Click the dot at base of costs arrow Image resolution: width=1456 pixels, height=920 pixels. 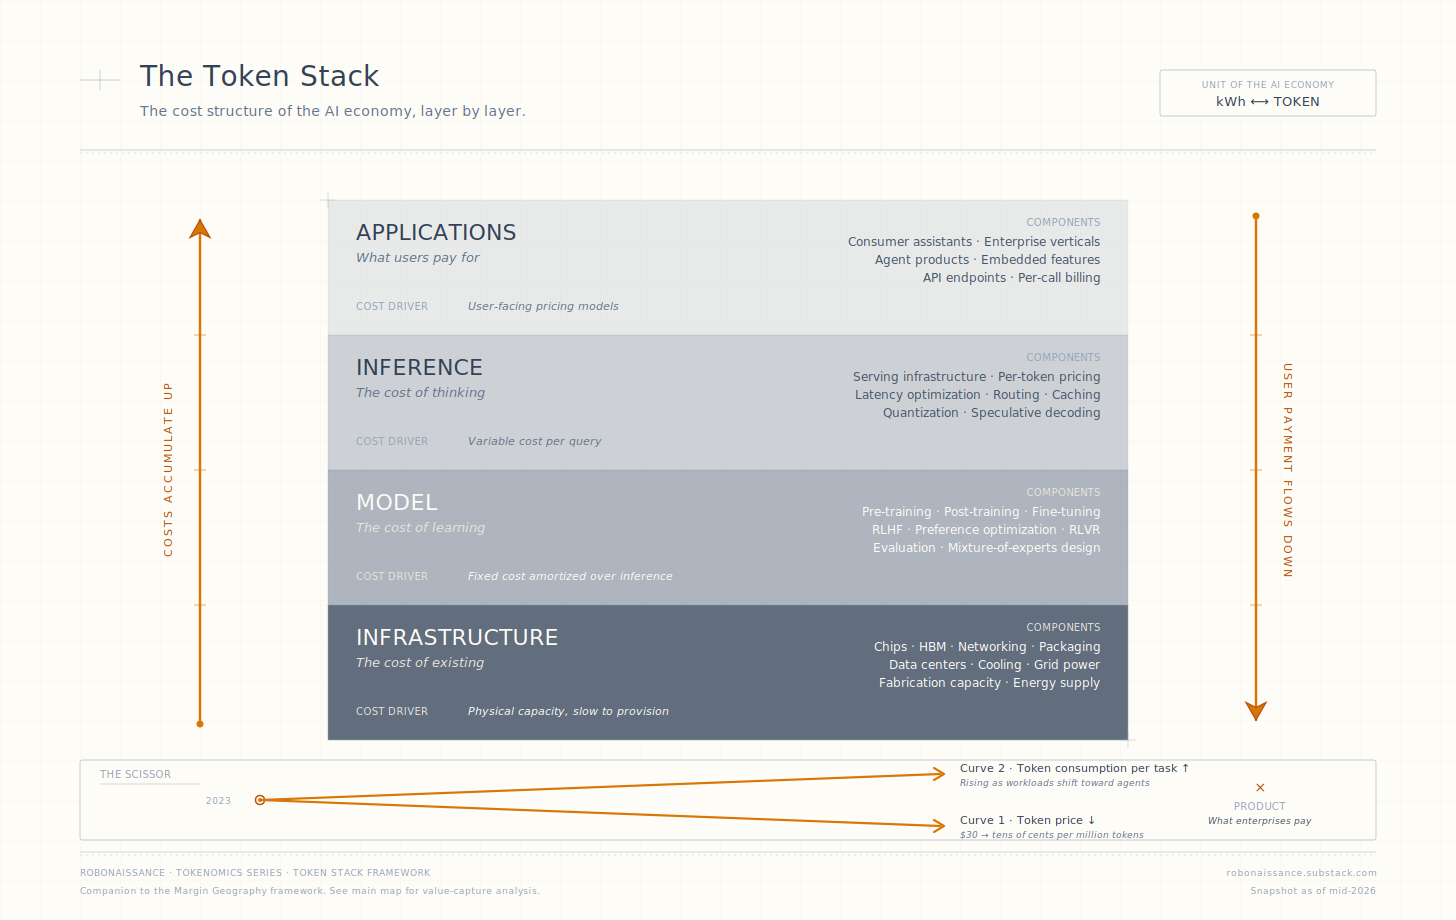click(200, 724)
